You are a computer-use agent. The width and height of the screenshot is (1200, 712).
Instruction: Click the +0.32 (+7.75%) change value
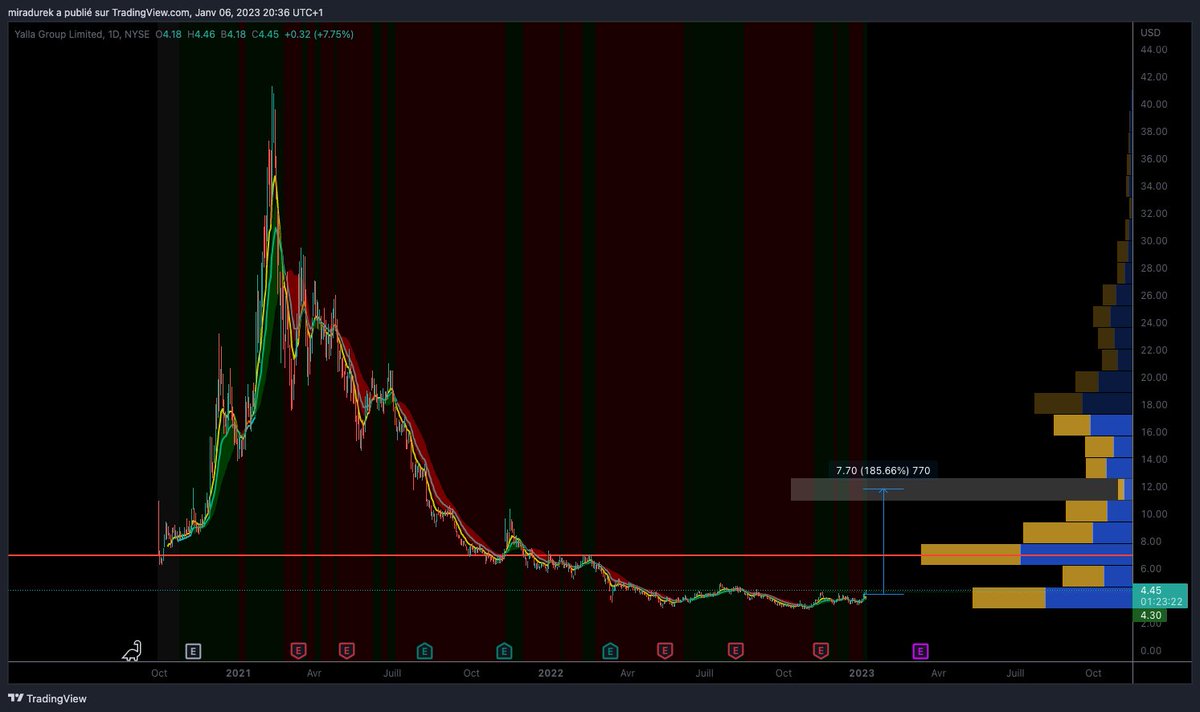point(318,34)
